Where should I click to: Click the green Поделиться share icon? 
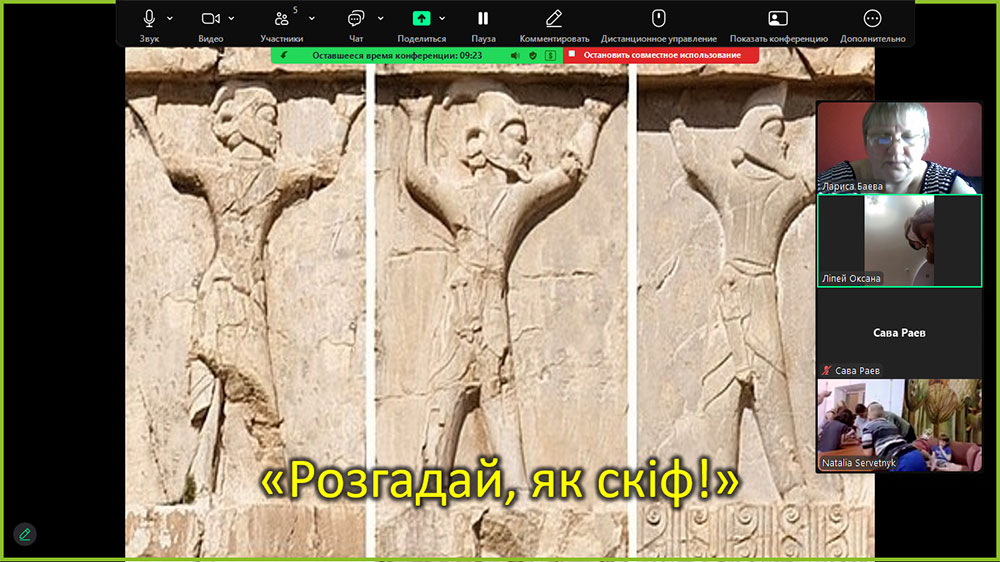click(422, 19)
